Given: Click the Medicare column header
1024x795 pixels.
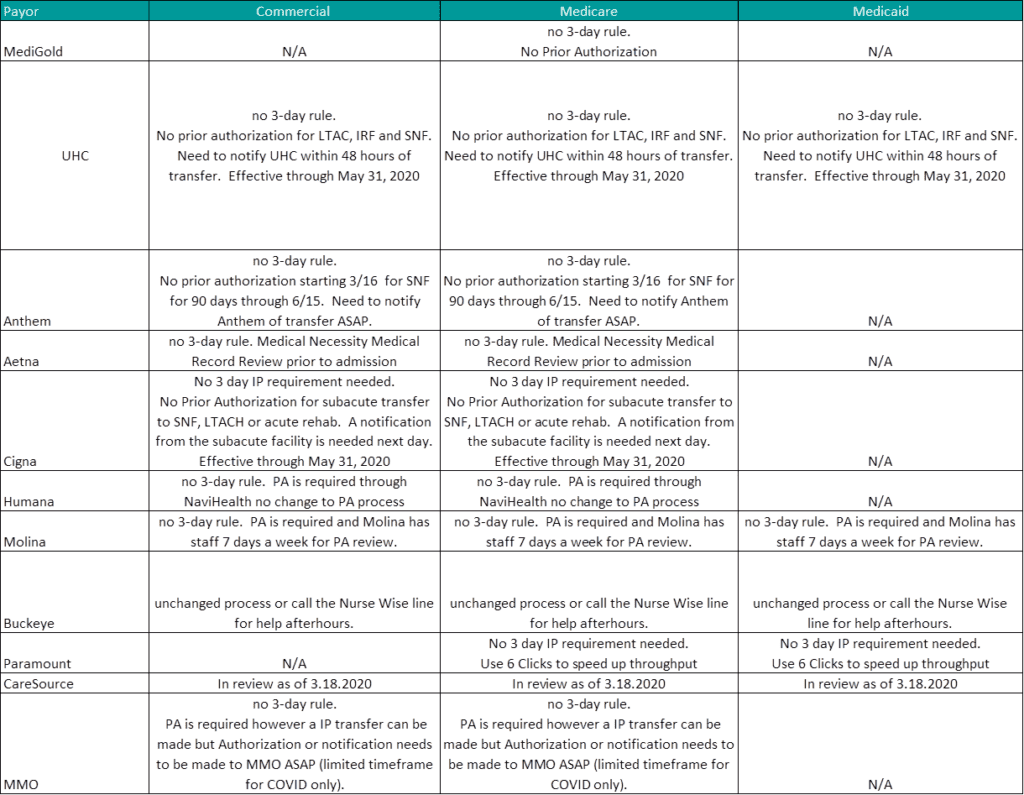Looking at the screenshot, I should tap(588, 11).
